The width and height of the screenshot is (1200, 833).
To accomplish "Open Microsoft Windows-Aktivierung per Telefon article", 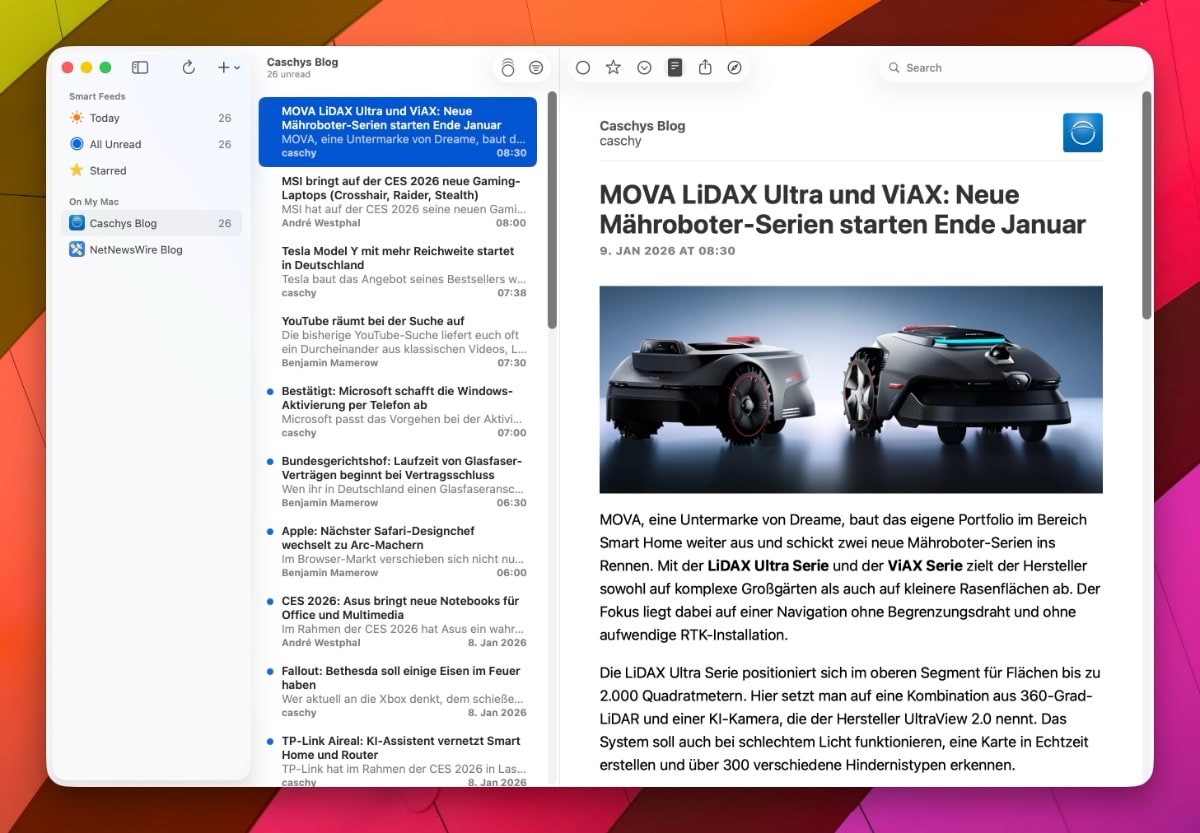I will click(x=398, y=411).
